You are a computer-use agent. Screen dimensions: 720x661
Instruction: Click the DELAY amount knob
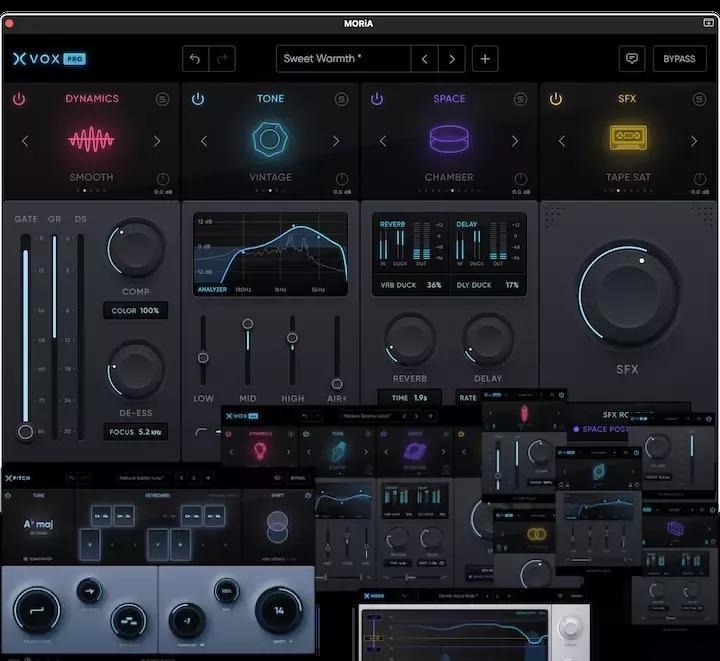(488, 340)
